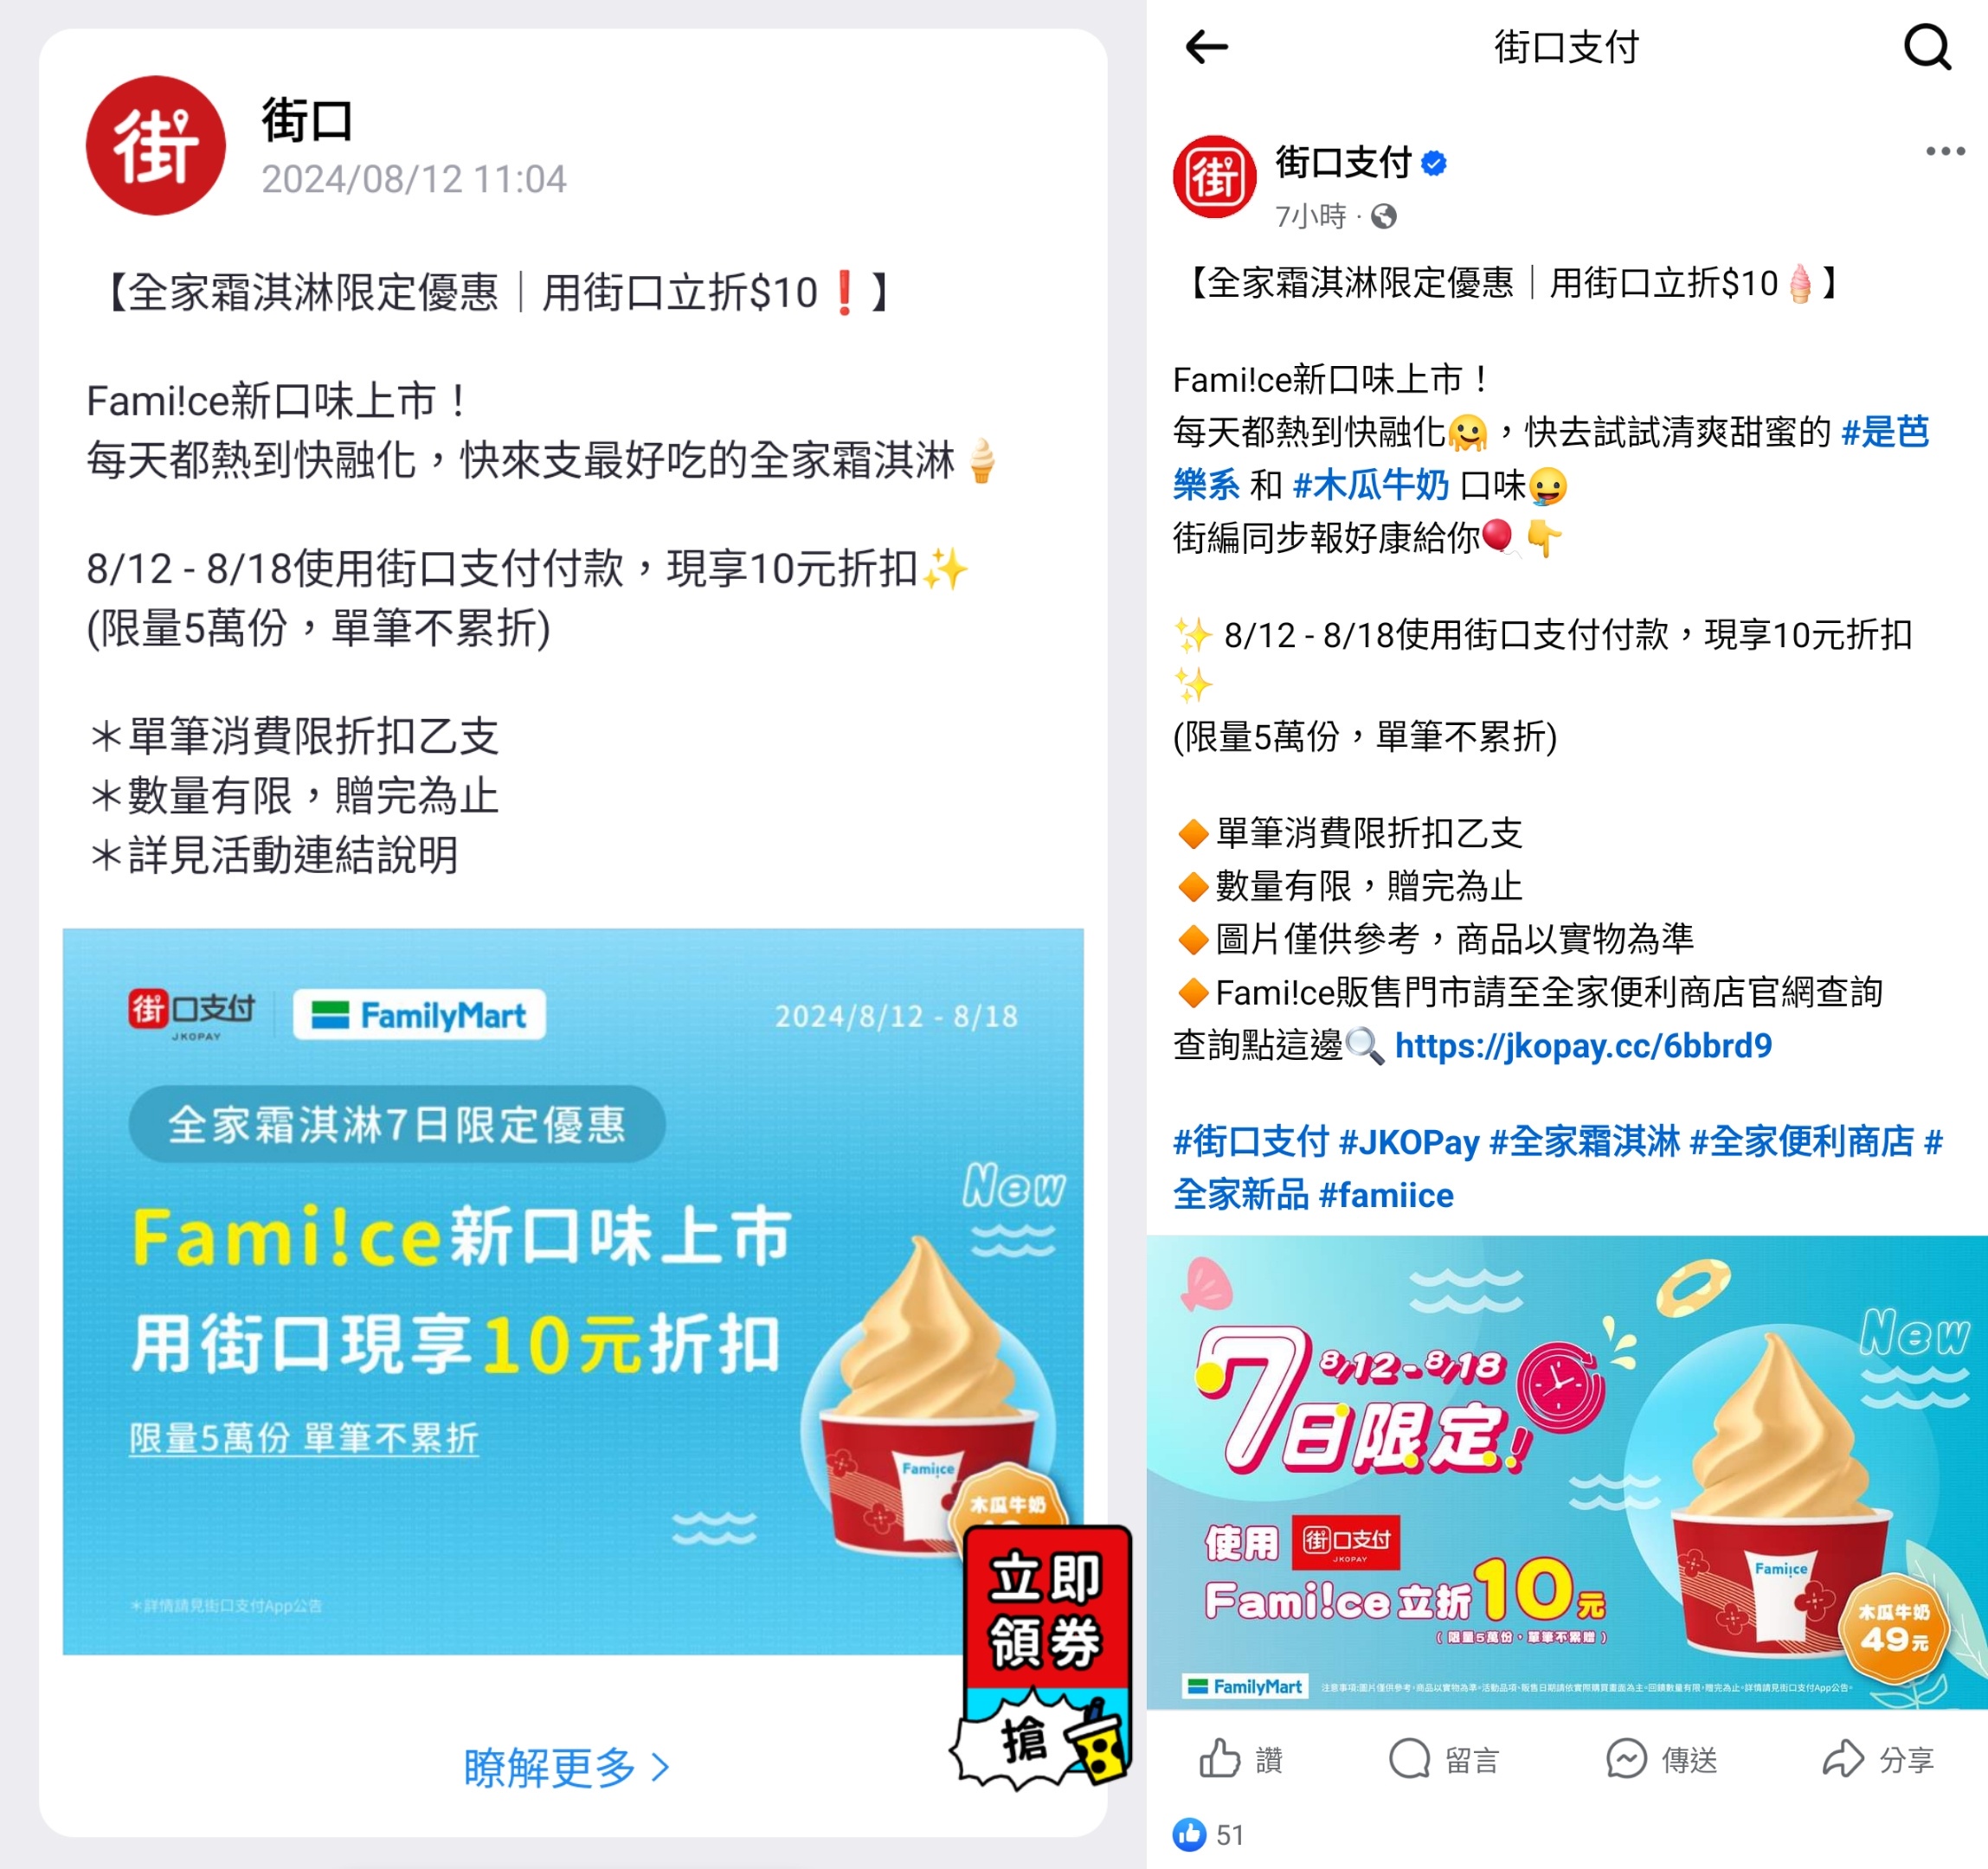This screenshot has height=1869, width=1988.
Task: Tap the blue verified badge
Action: click(x=1433, y=164)
